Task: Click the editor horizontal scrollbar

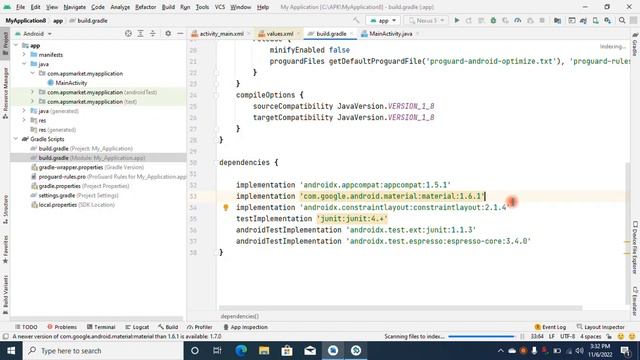Action: pyautogui.click(x=400, y=308)
